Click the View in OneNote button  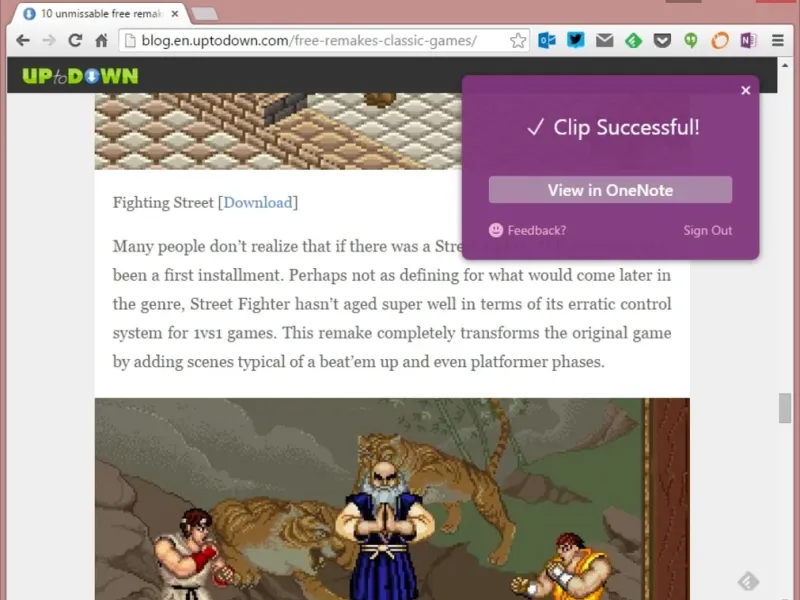pyautogui.click(x=610, y=190)
